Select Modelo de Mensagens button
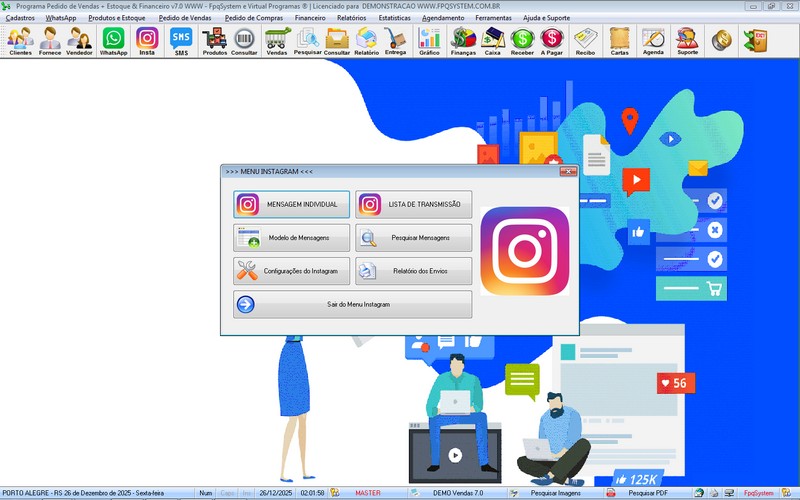 point(292,238)
